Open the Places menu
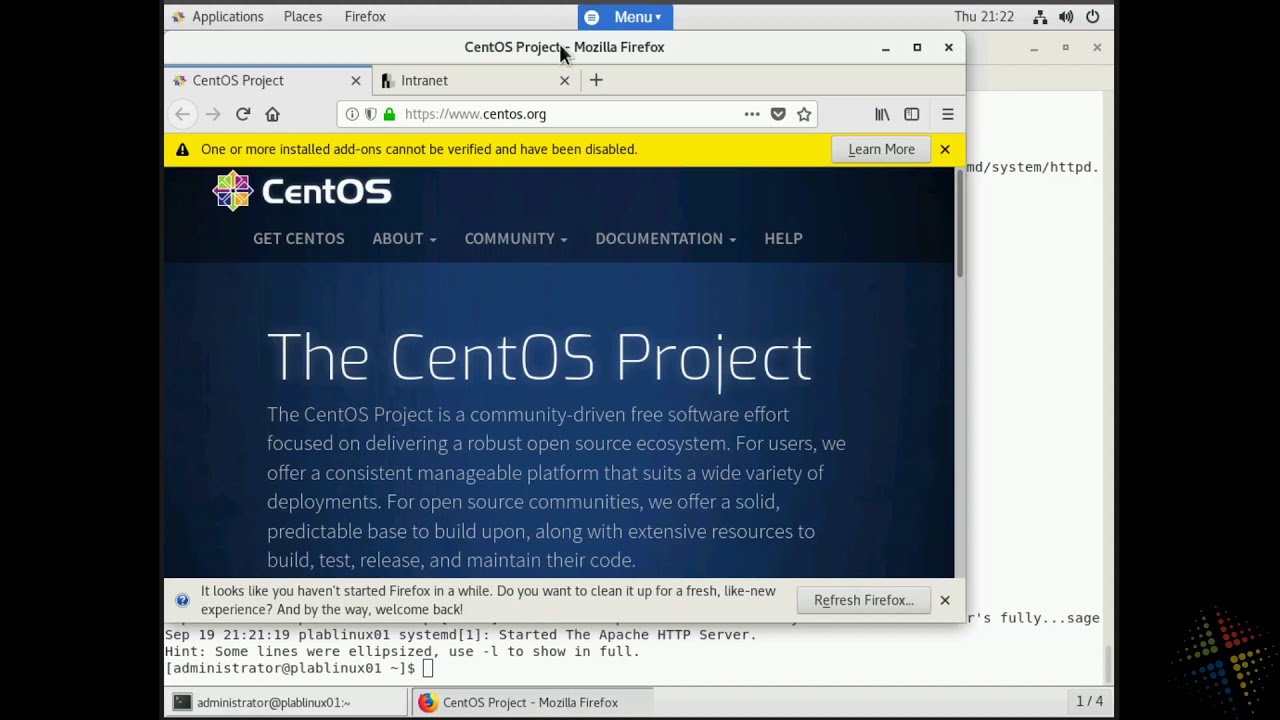The height and width of the screenshot is (720, 1280). pyautogui.click(x=303, y=16)
